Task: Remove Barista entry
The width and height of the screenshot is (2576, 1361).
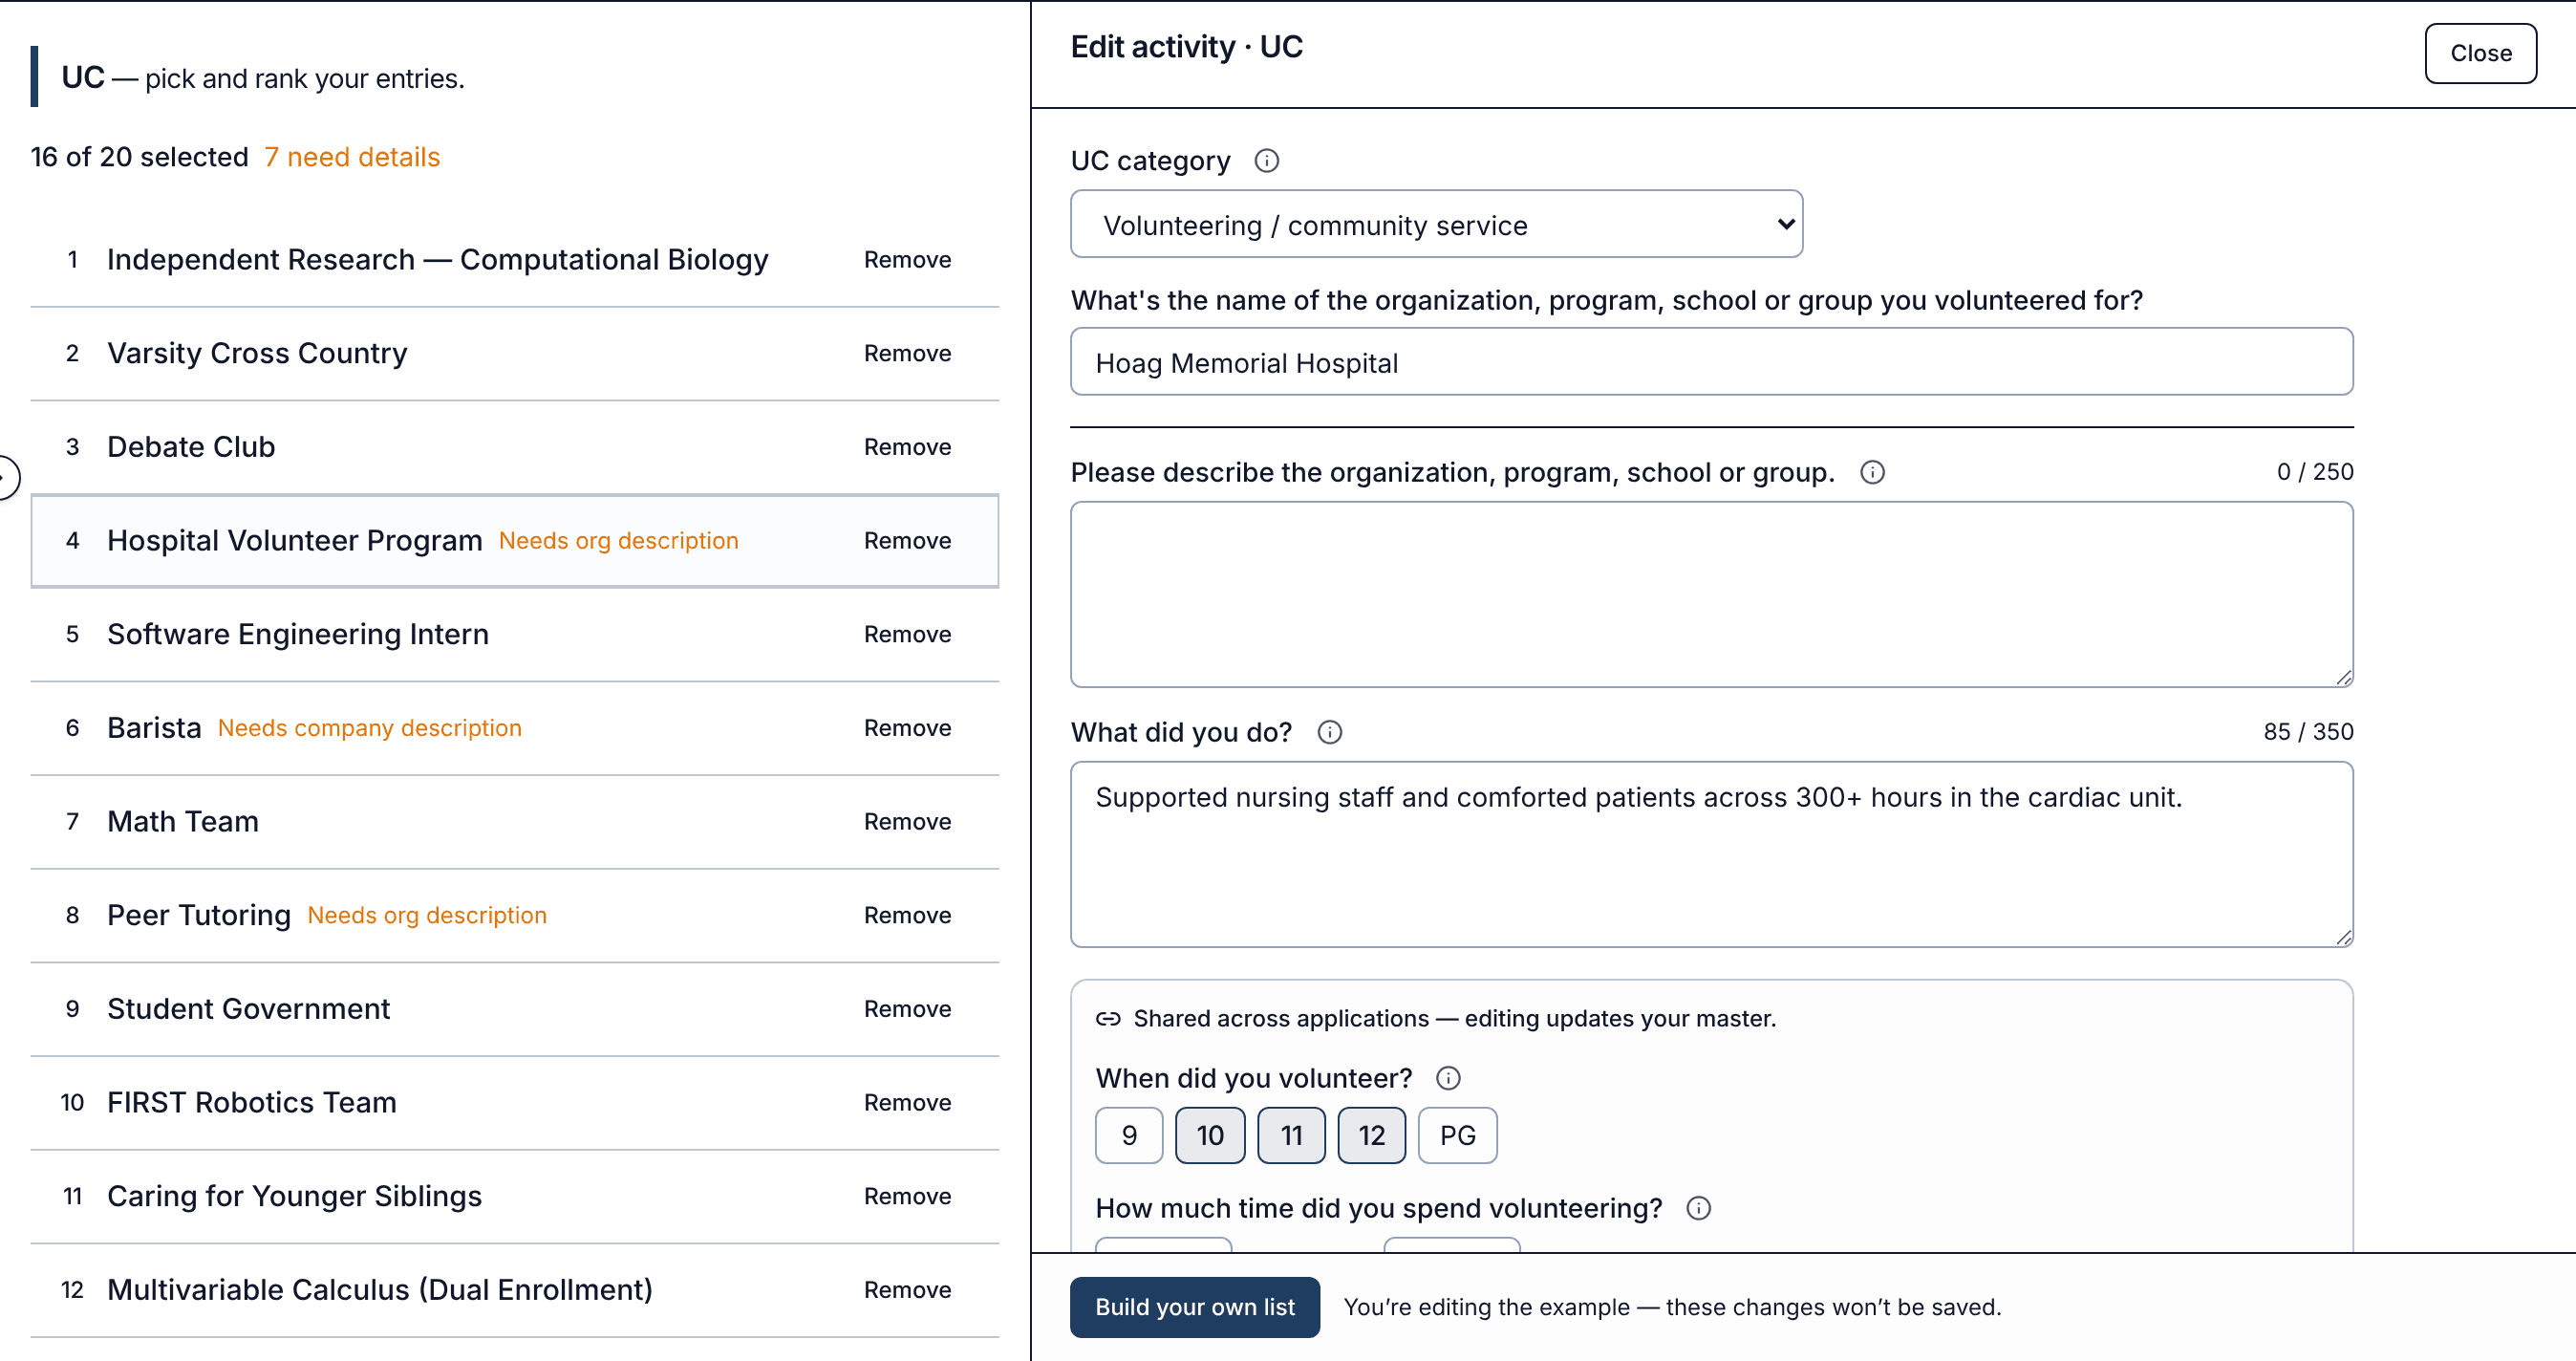Action: (x=907, y=728)
